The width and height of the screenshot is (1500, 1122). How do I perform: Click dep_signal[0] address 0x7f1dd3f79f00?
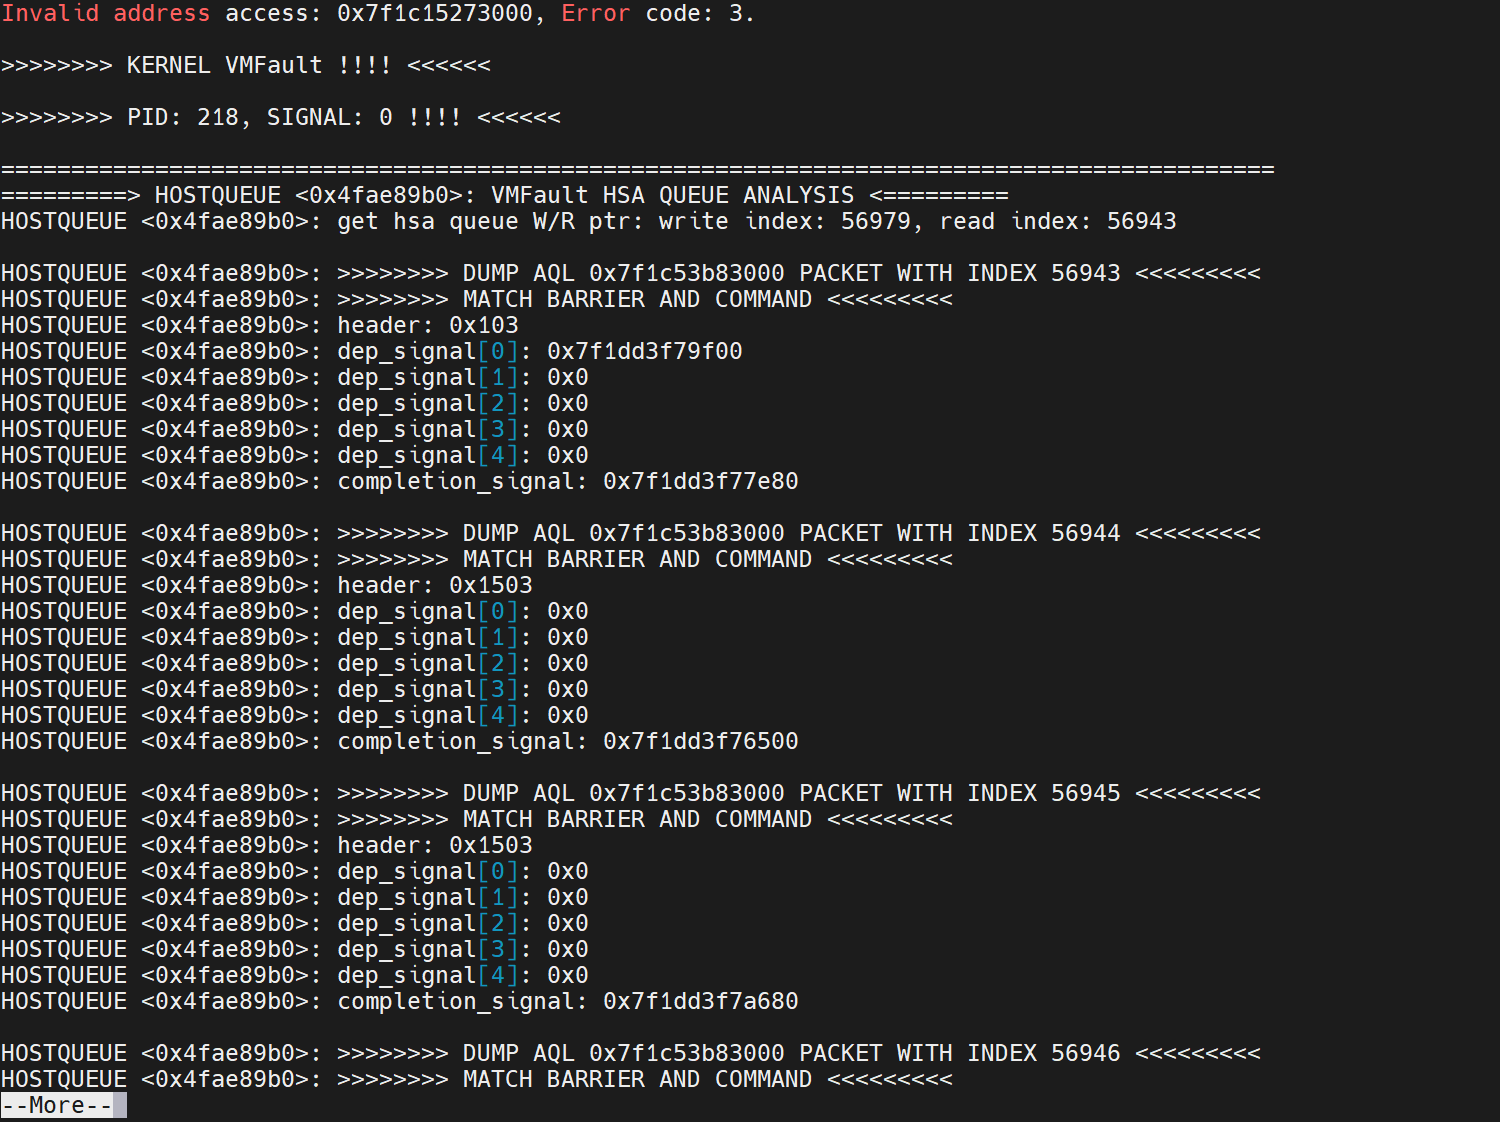[x=645, y=351]
